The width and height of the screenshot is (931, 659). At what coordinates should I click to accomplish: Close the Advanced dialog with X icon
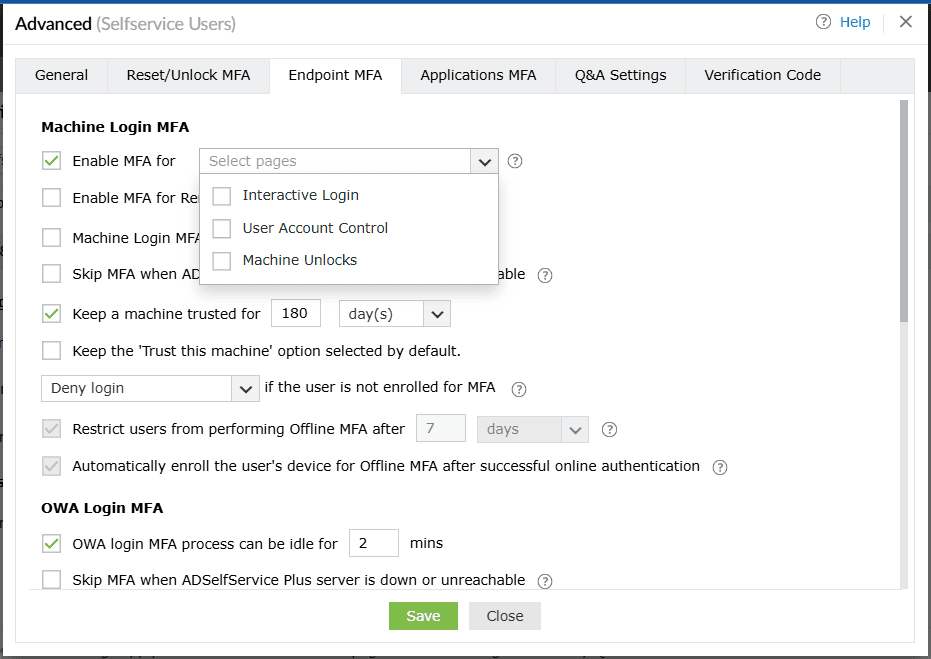[x=906, y=22]
